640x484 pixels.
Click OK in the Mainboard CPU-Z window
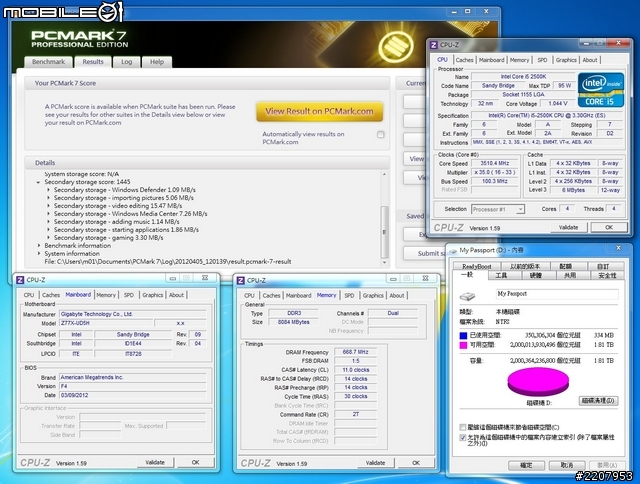pos(196,462)
